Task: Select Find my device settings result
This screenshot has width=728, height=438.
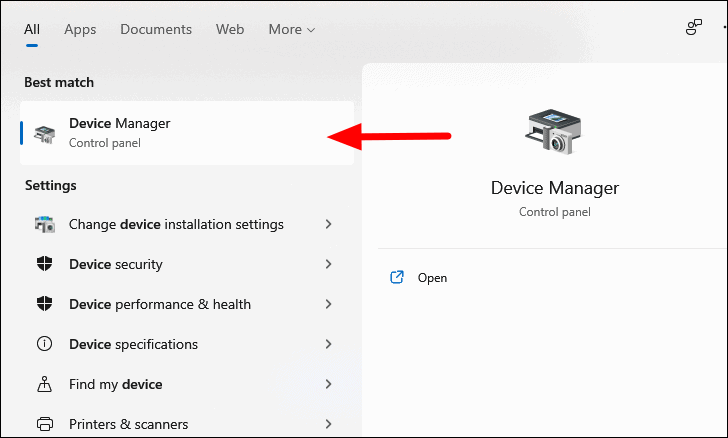Action: tap(187, 384)
